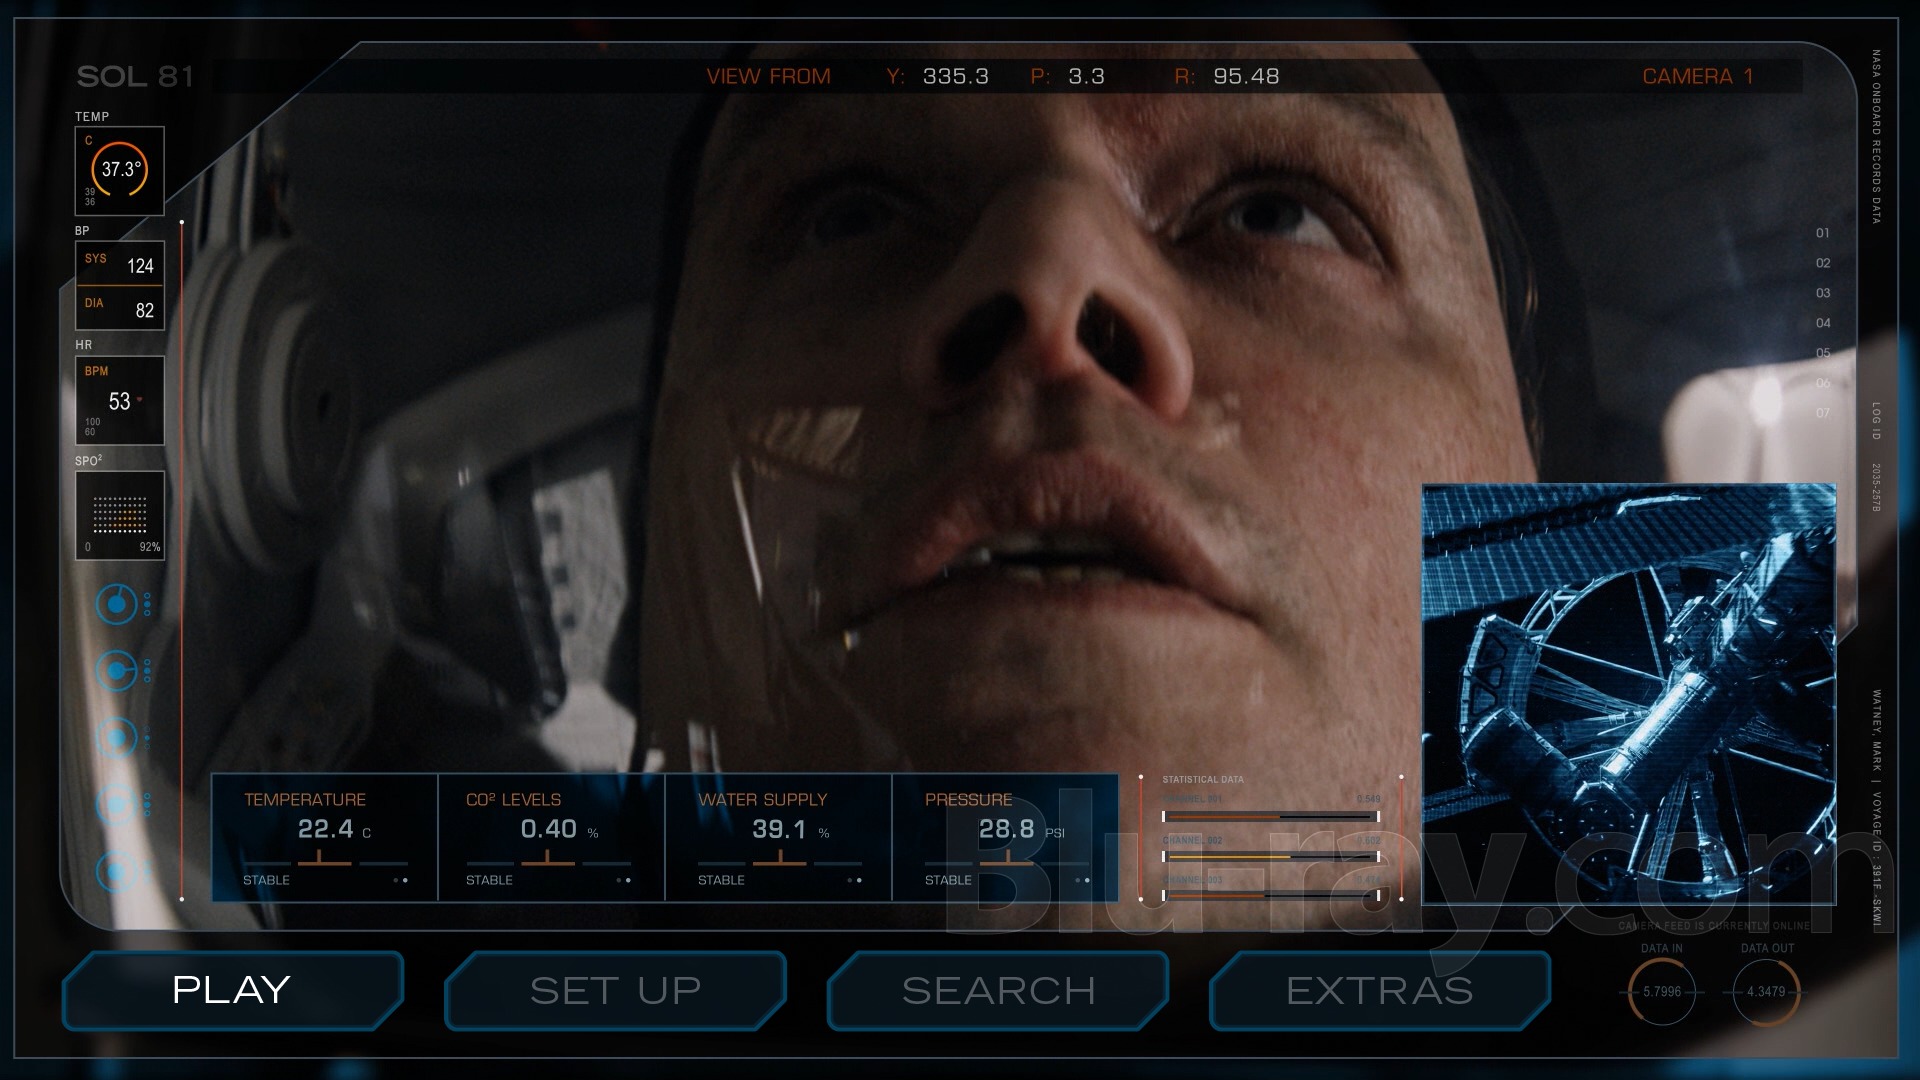Click the VIEW FROM label
Image resolution: width=1920 pixels, height=1080 pixels.
768,76
